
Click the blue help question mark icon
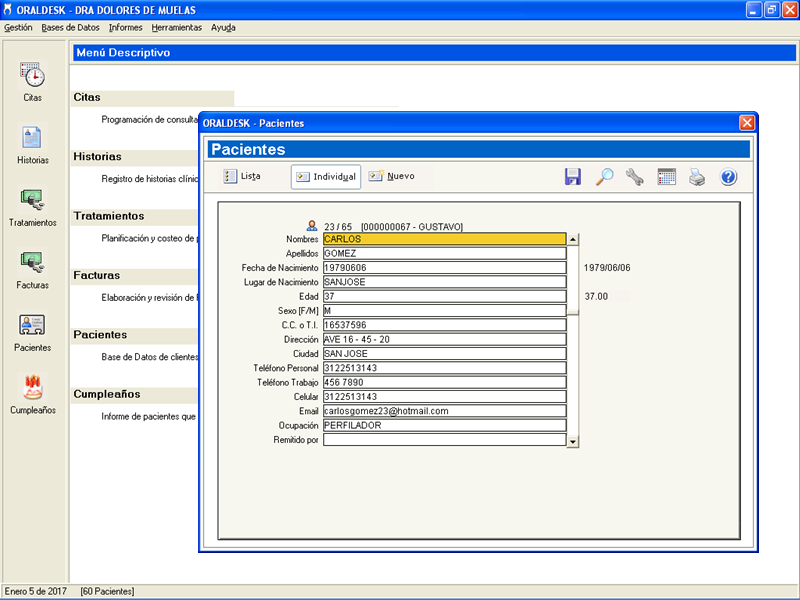coord(728,177)
